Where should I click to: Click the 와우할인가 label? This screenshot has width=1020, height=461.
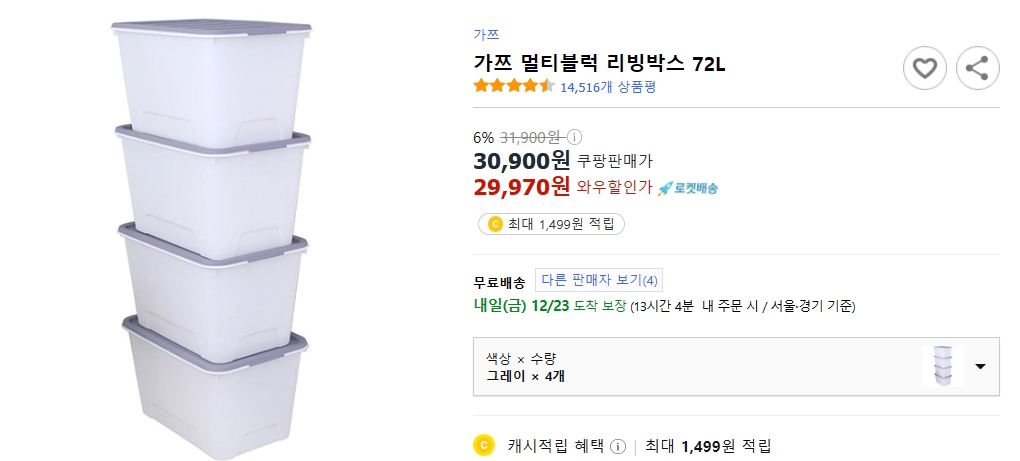(614, 187)
